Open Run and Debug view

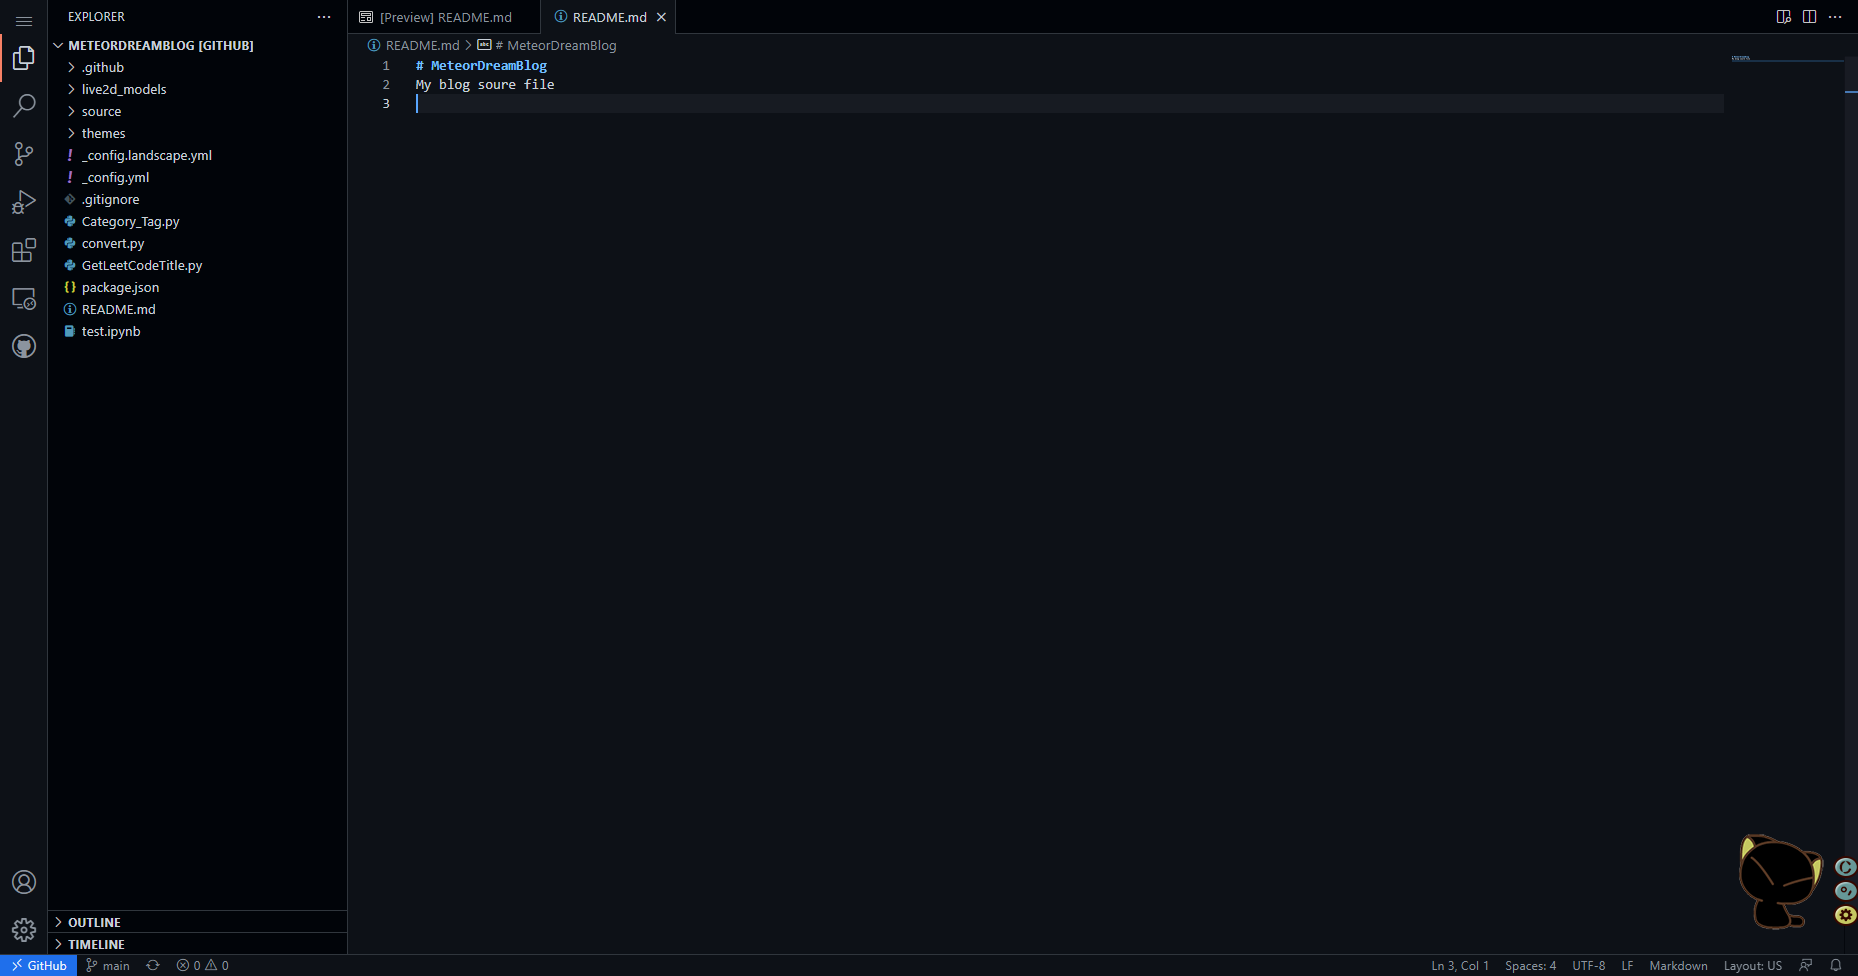(24, 202)
